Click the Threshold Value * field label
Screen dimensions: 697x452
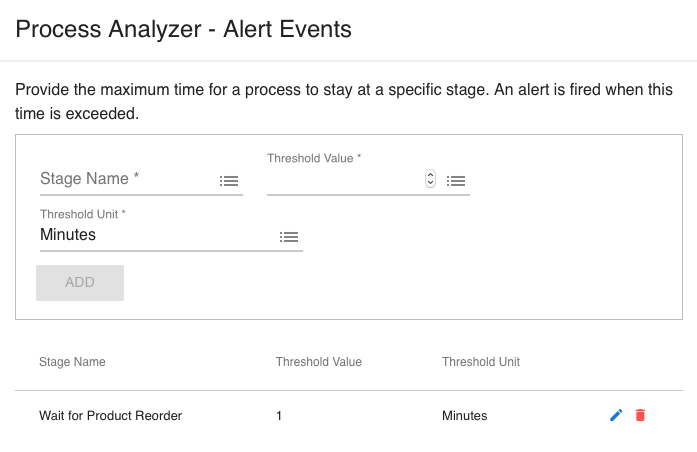(x=314, y=158)
